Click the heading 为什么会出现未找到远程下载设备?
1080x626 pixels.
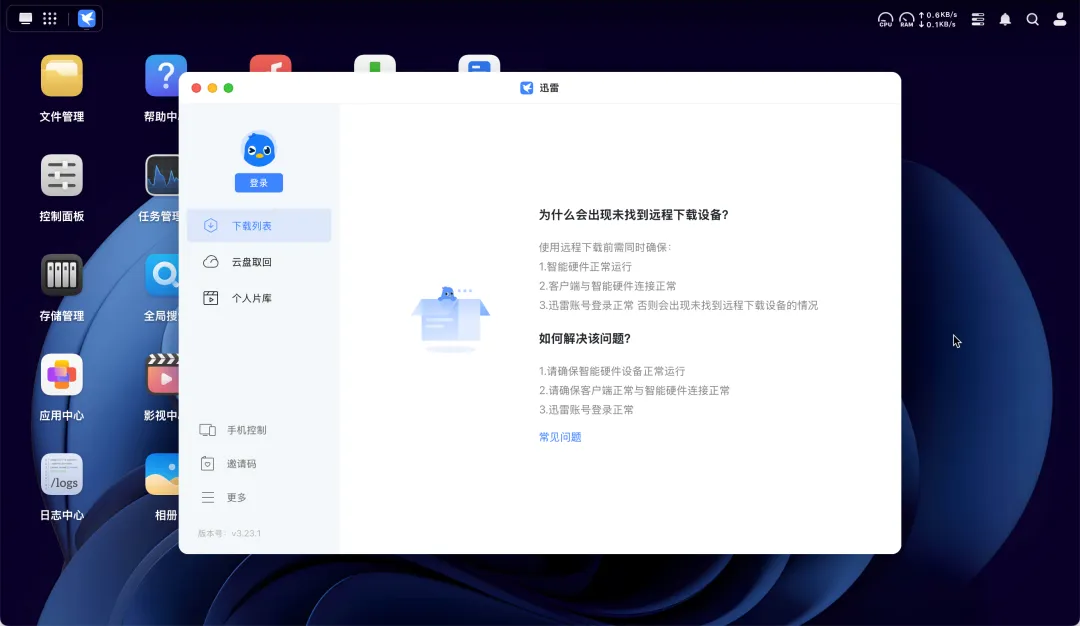click(x=634, y=215)
